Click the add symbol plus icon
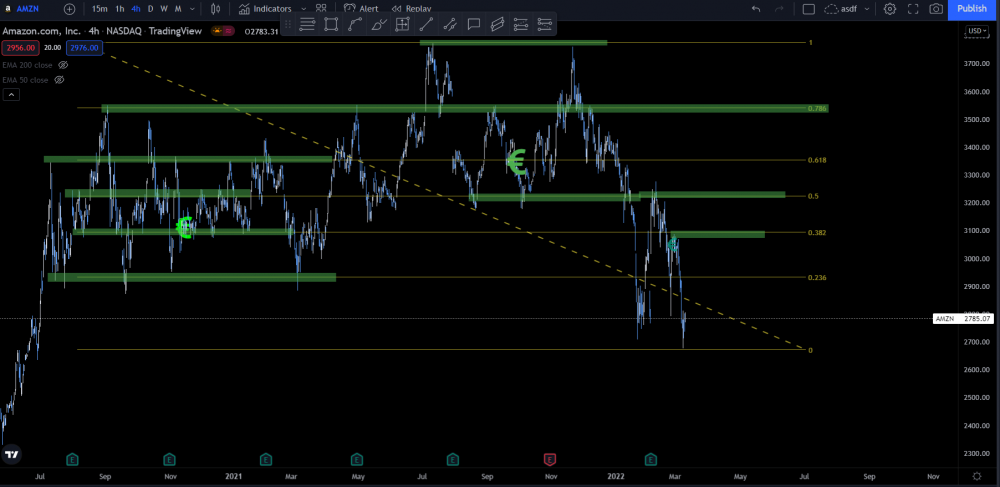This screenshot has height=487, width=1000. tap(70, 9)
